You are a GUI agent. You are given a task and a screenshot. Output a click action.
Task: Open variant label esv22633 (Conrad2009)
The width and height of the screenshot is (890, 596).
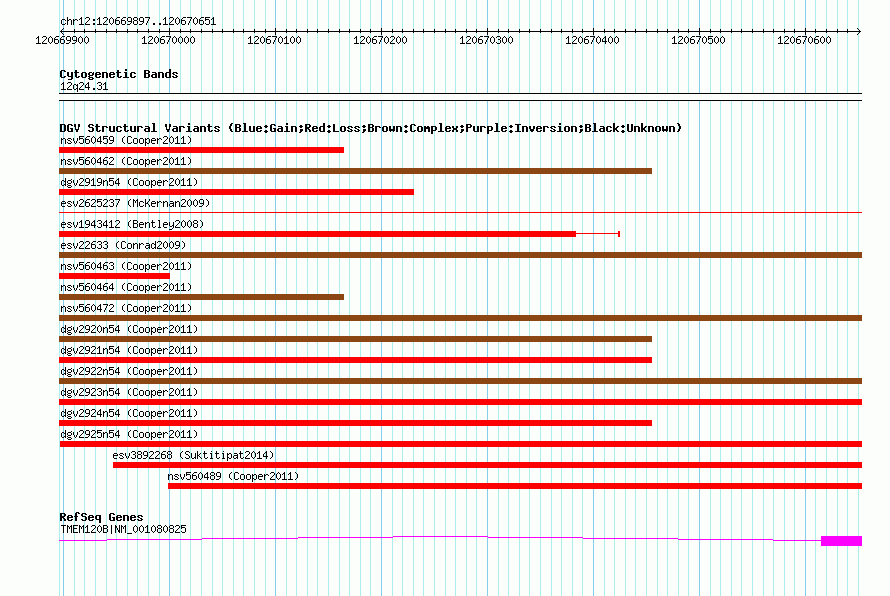tap(123, 245)
